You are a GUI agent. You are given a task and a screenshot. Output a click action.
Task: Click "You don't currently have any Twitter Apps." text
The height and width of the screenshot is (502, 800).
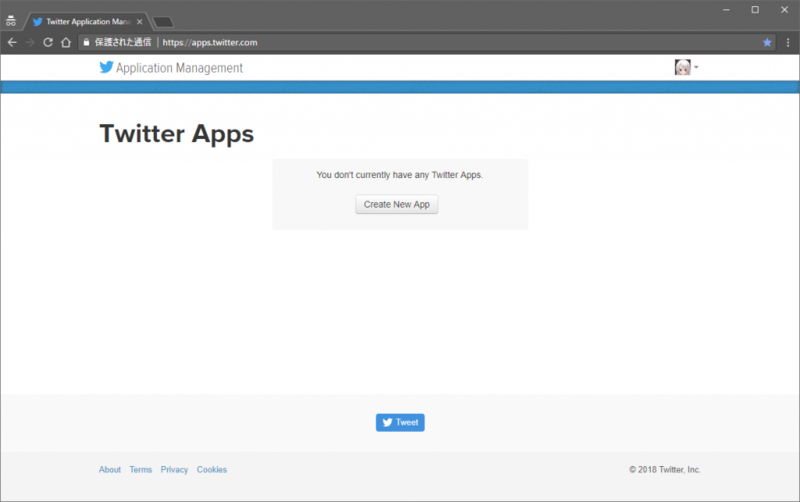[x=399, y=175]
